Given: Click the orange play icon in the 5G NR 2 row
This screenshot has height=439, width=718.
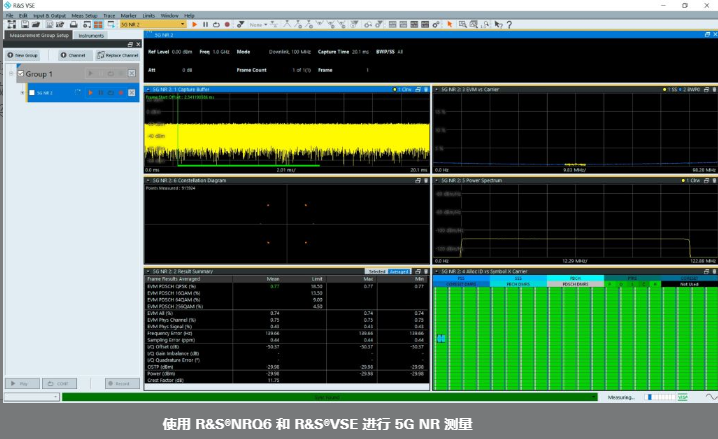Looking at the screenshot, I should pos(91,92).
